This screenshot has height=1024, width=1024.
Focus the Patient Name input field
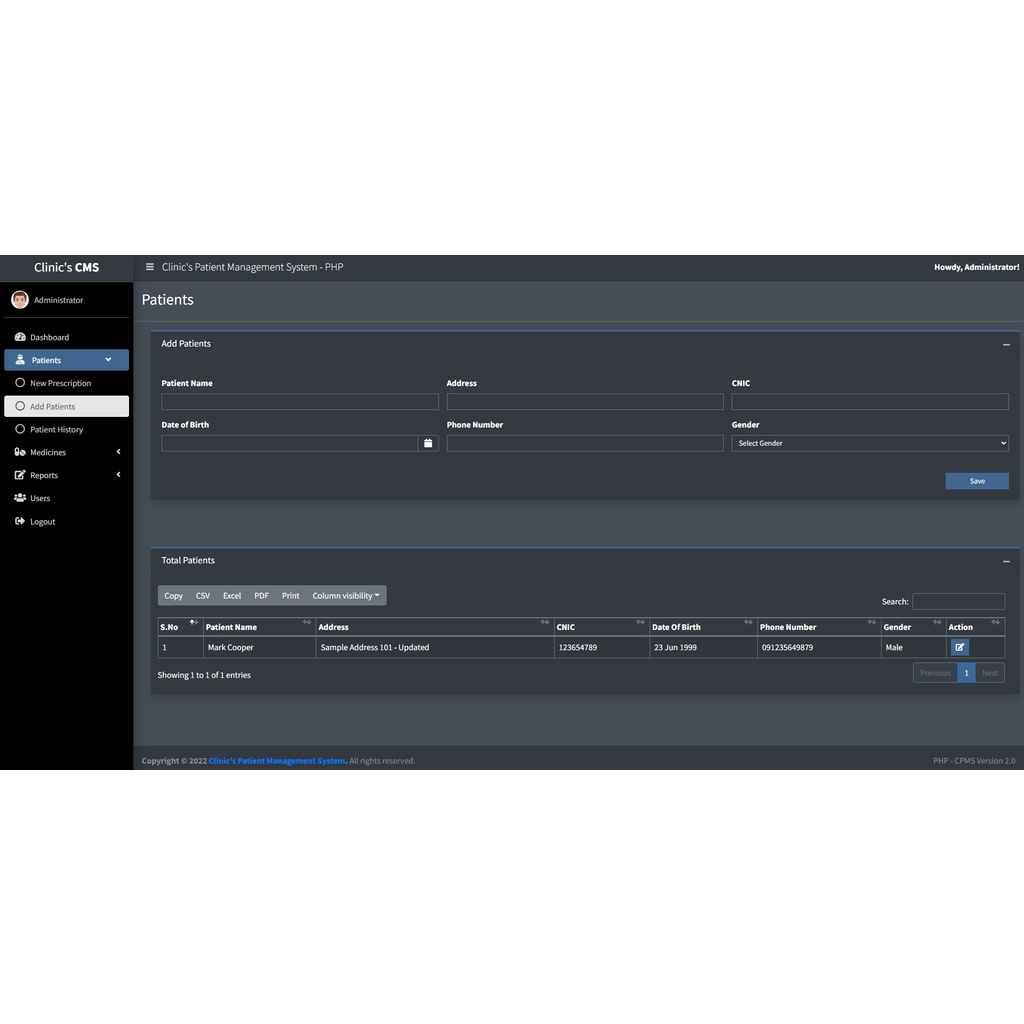[x=300, y=402]
